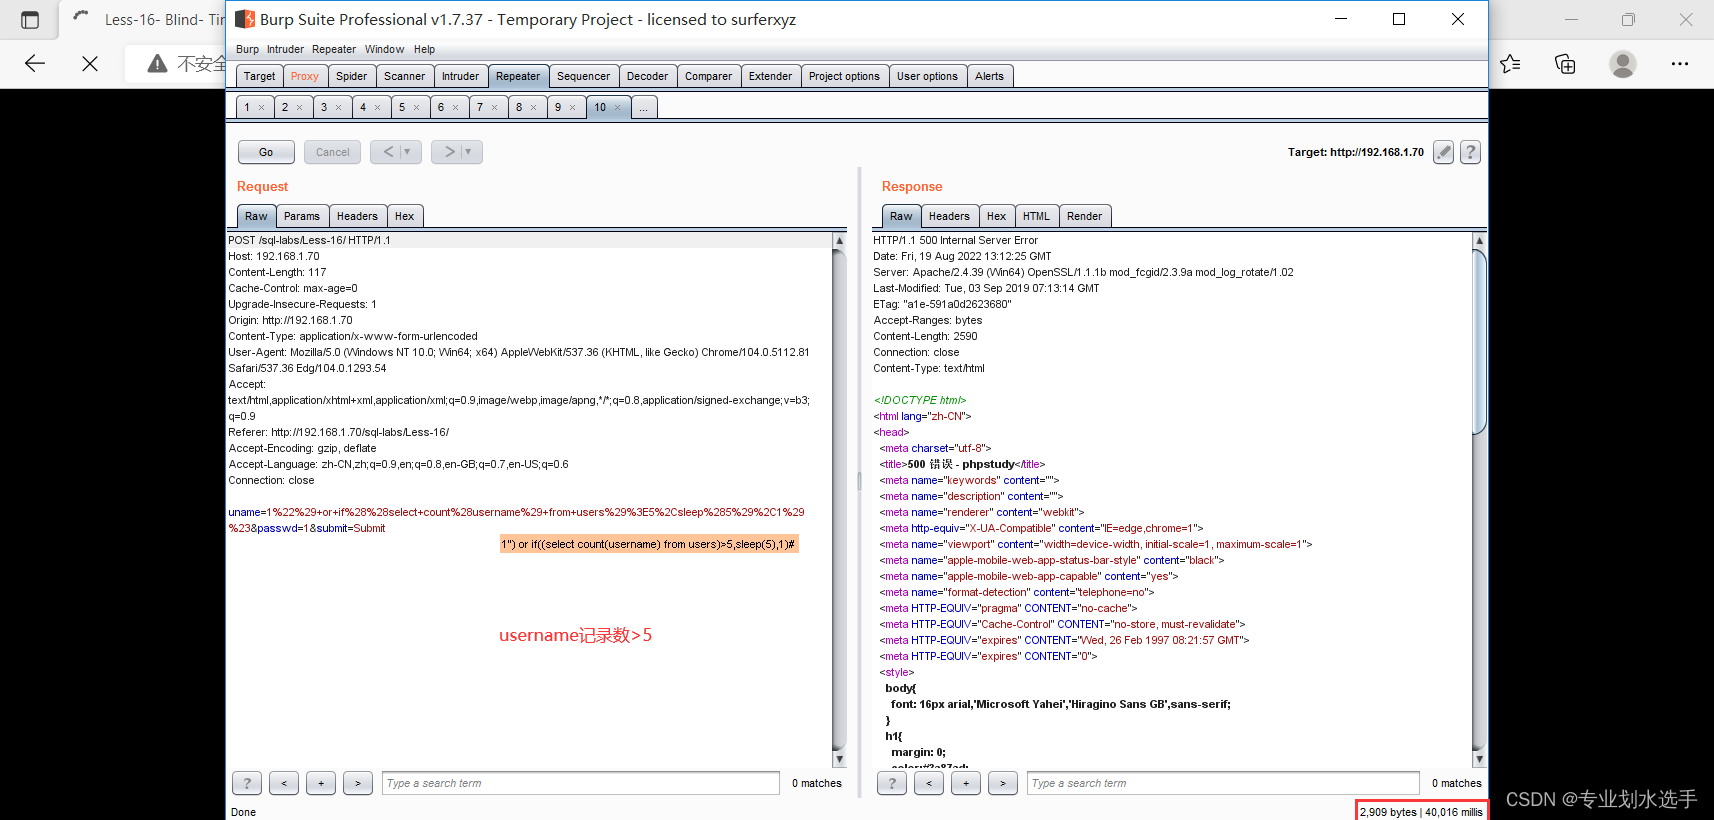The width and height of the screenshot is (1714, 820).
Task: Open the Window menu
Action: (x=384, y=49)
